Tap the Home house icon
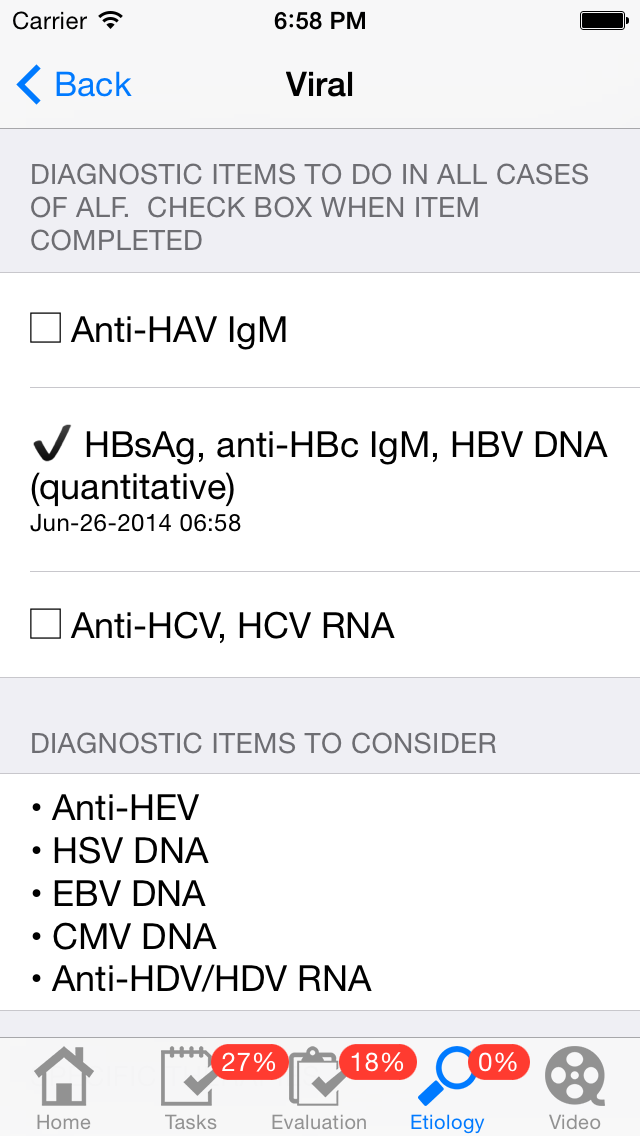 pos(64,1076)
